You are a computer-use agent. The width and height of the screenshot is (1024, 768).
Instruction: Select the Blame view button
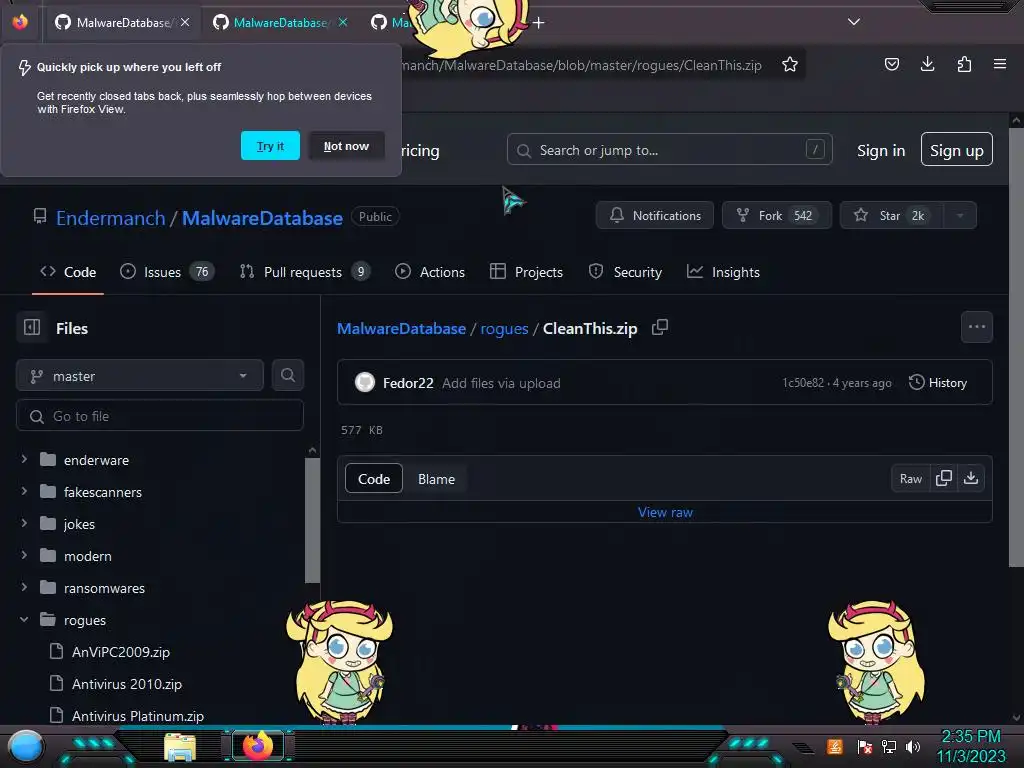[x=436, y=479]
